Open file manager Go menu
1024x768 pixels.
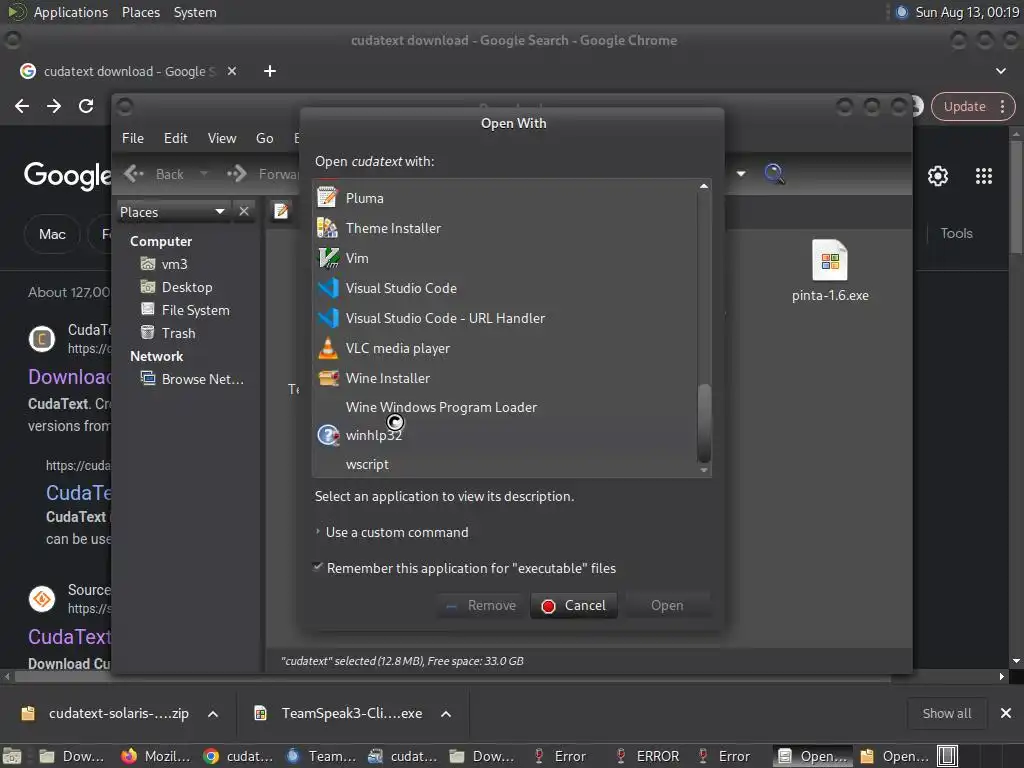tap(264, 138)
